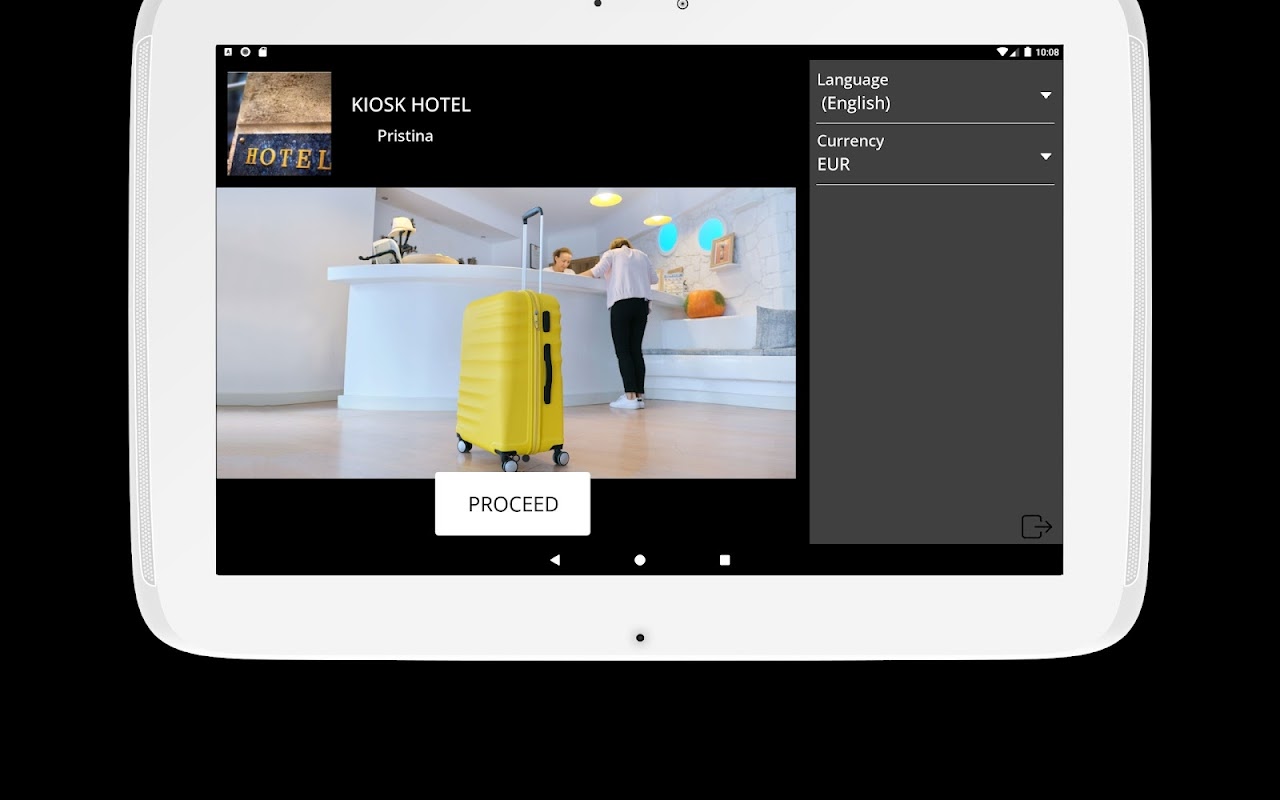The image size is (1280, 800).
Task: Tap the circular notification icon in status bar
Action: [245, 52]
